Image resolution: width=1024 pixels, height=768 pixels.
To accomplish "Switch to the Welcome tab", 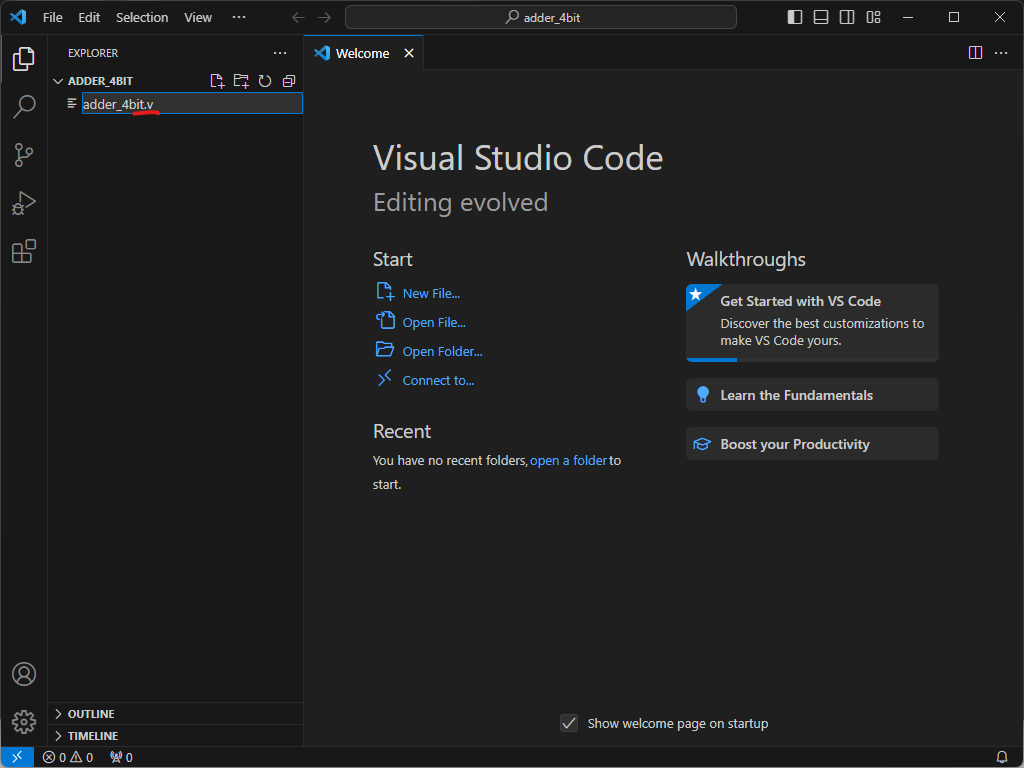I will (x=362, y=53).
